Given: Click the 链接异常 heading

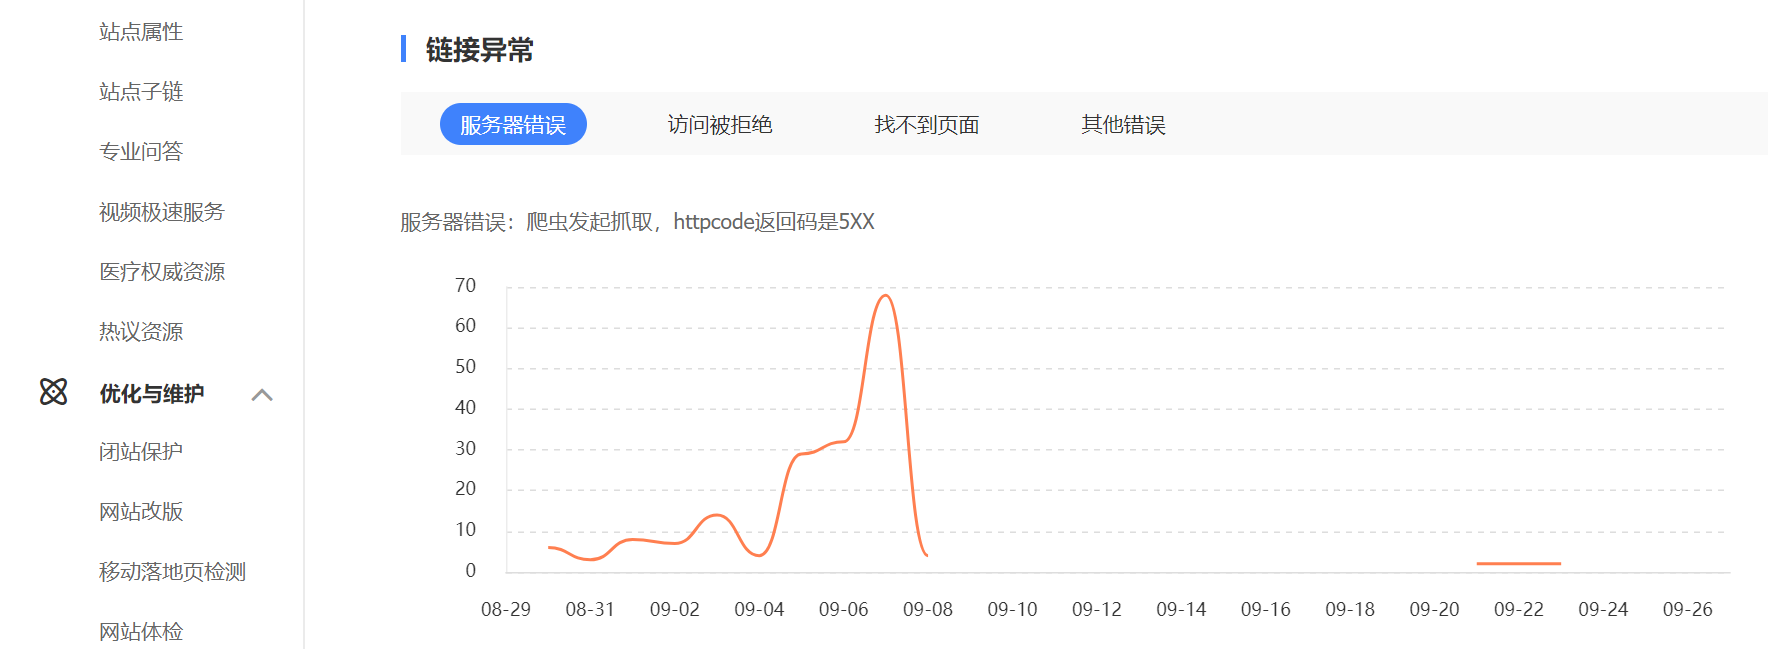Looking at the screenshot, I should point(480,50).
